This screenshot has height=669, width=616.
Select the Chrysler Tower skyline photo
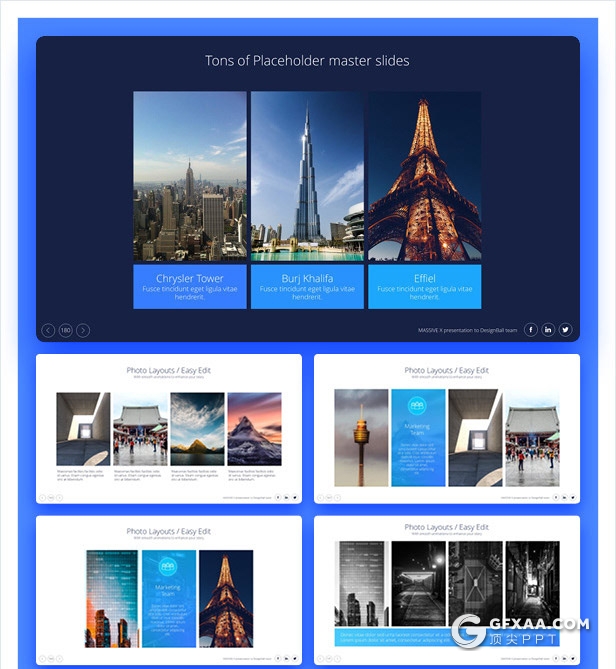190,177
